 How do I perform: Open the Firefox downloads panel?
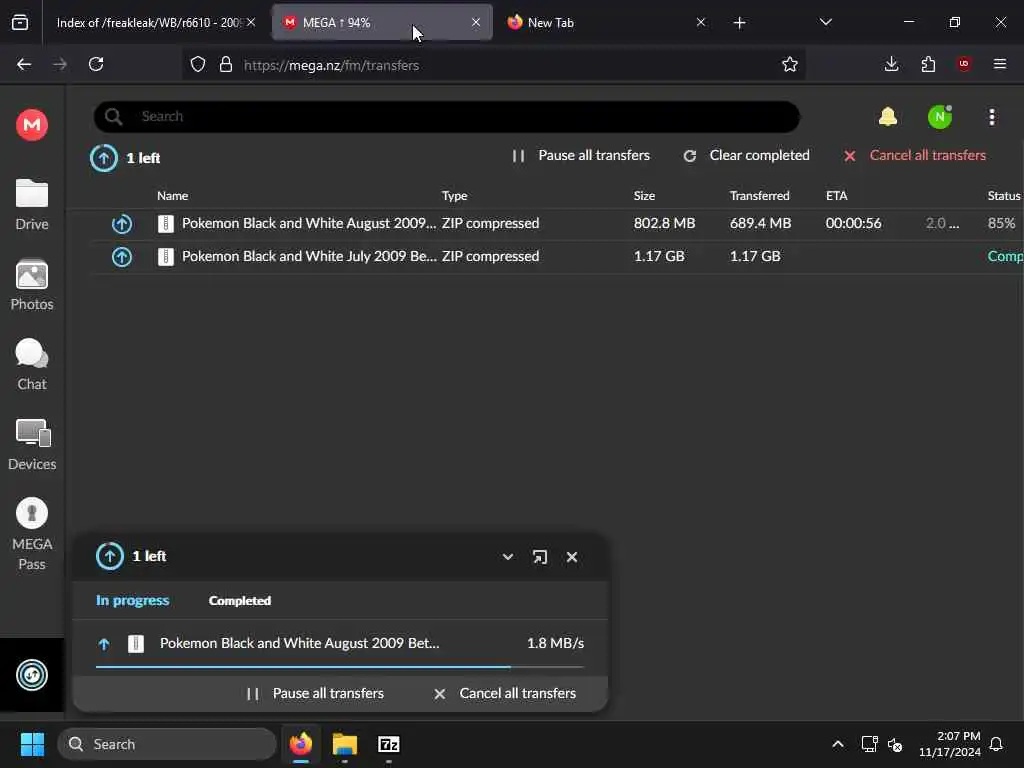pos(891,64)
